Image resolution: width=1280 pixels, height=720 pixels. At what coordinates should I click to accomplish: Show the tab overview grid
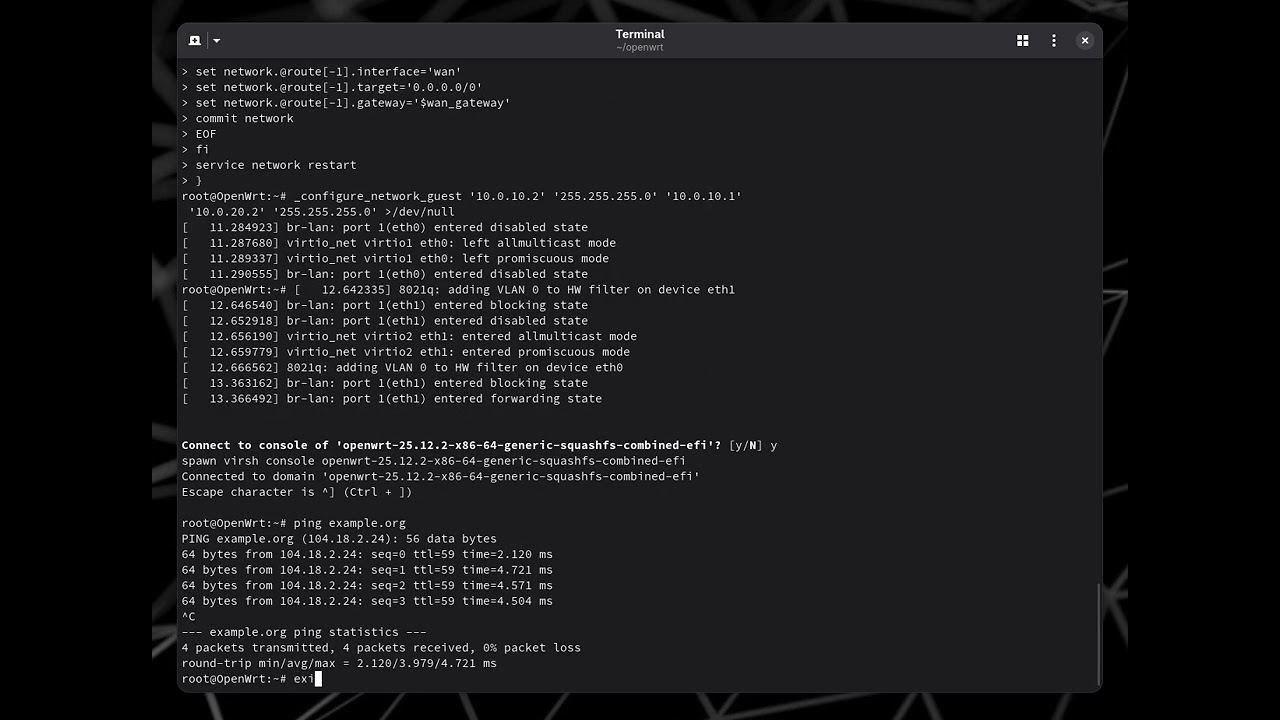click(1022, 41)
